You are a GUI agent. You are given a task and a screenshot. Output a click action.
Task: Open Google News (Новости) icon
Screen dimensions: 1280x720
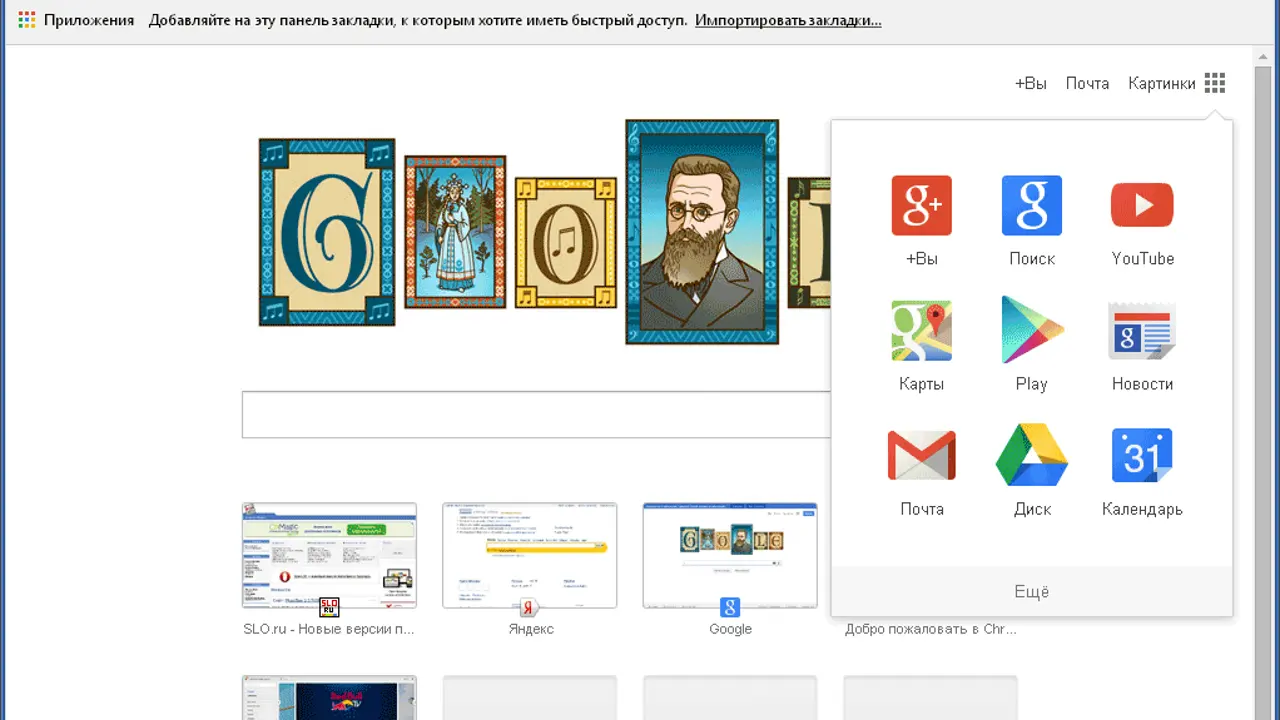(1142, 331)
